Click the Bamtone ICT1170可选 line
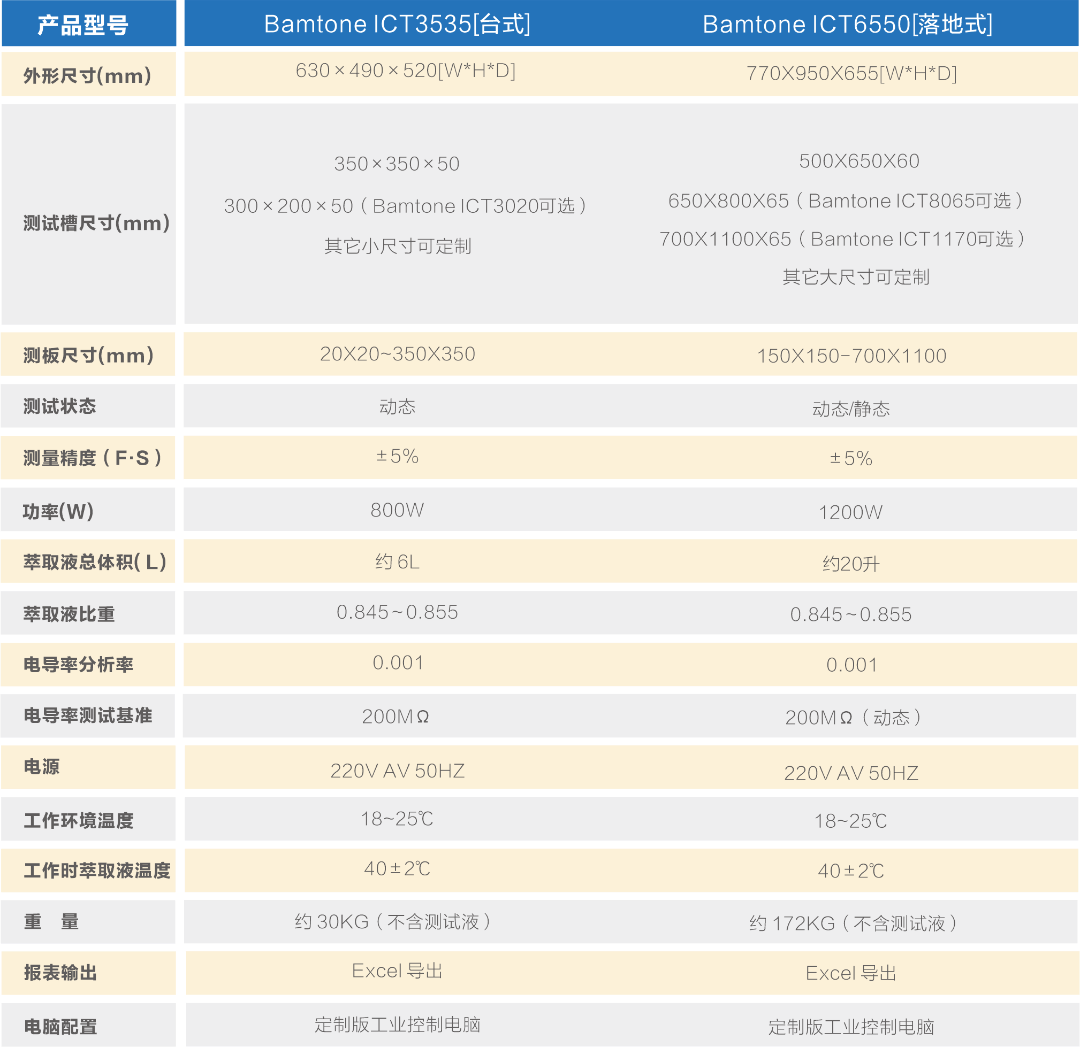Image resolution: width=1080 pixels, height=1047 pixels. pyautogui.click(x=842, y=239)
